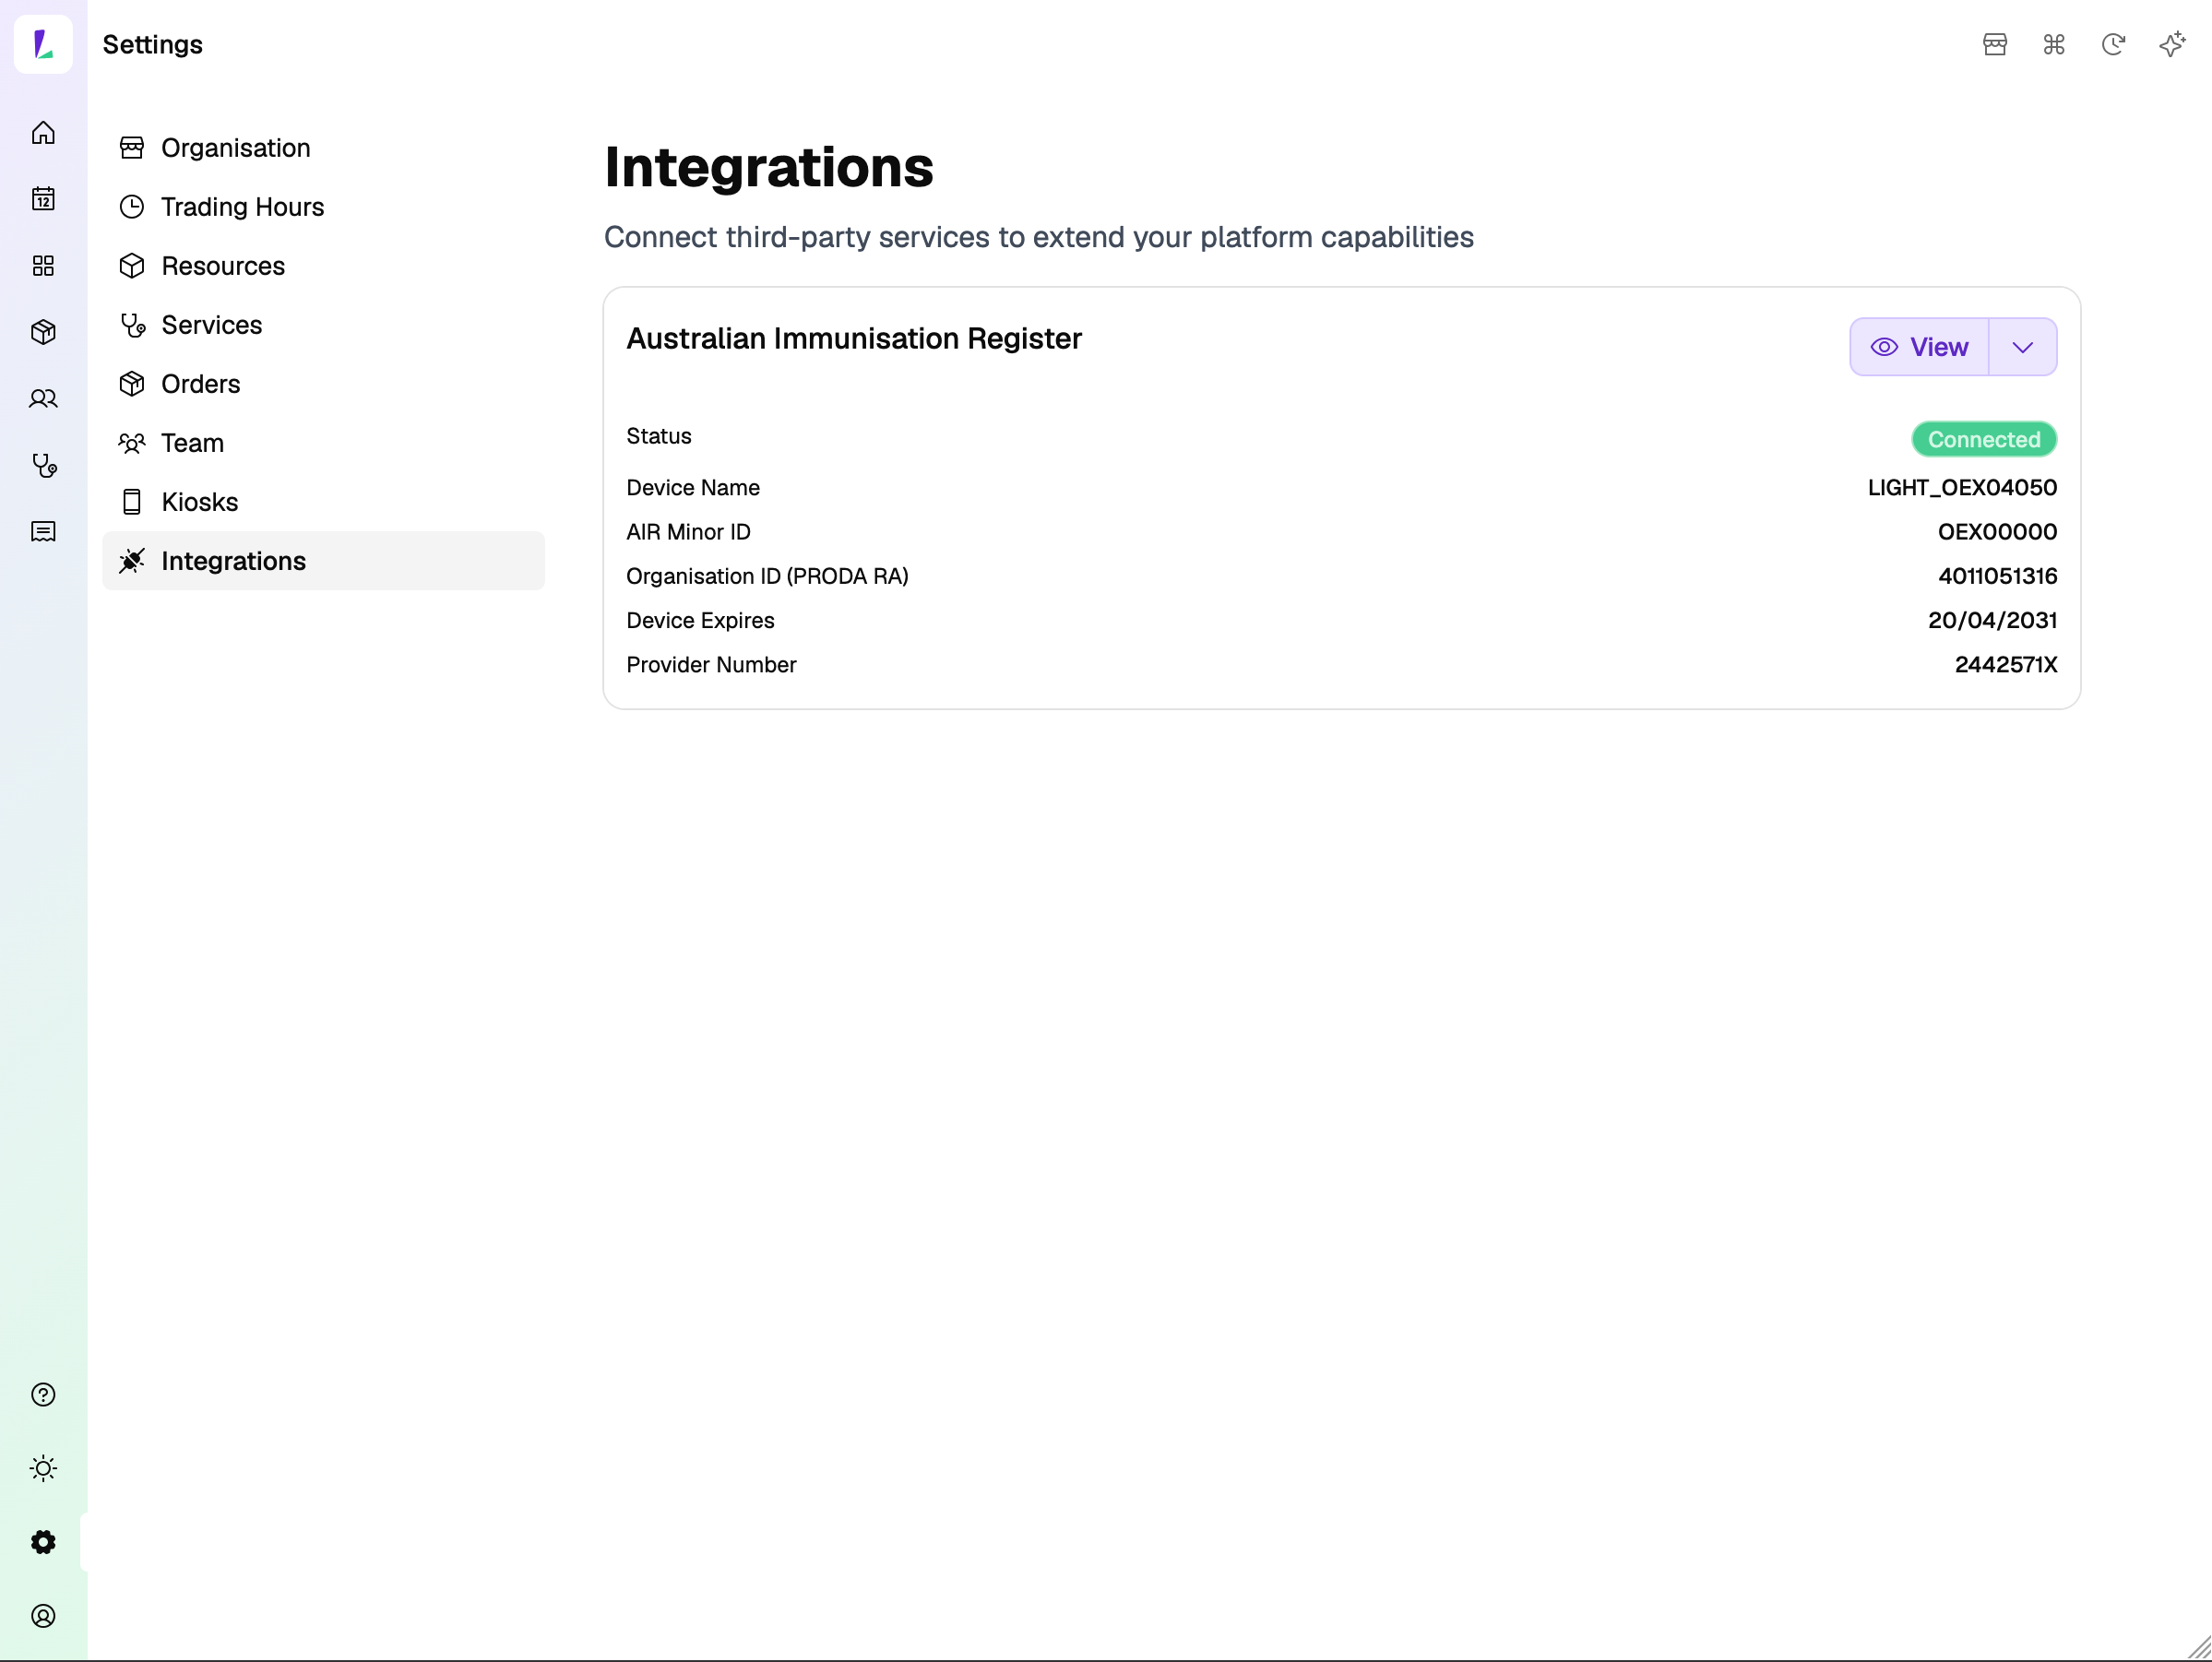Open the customers people icon in the sidebar
This screenshot has height=1662, width=2212.
pos(43,399)
